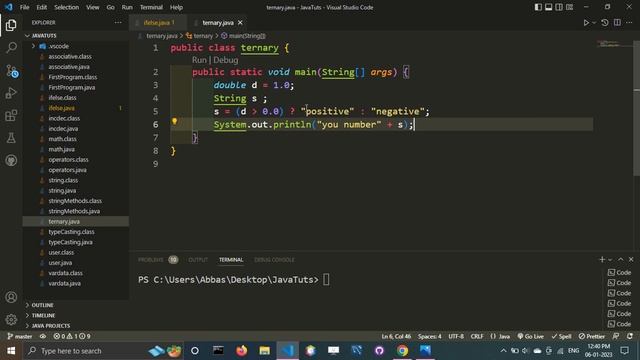Image resolution: width=640 pixels, height=360 pixels.
Task: Click the Ln 6, Col 46 status item
Action: [x=396, y=336]
